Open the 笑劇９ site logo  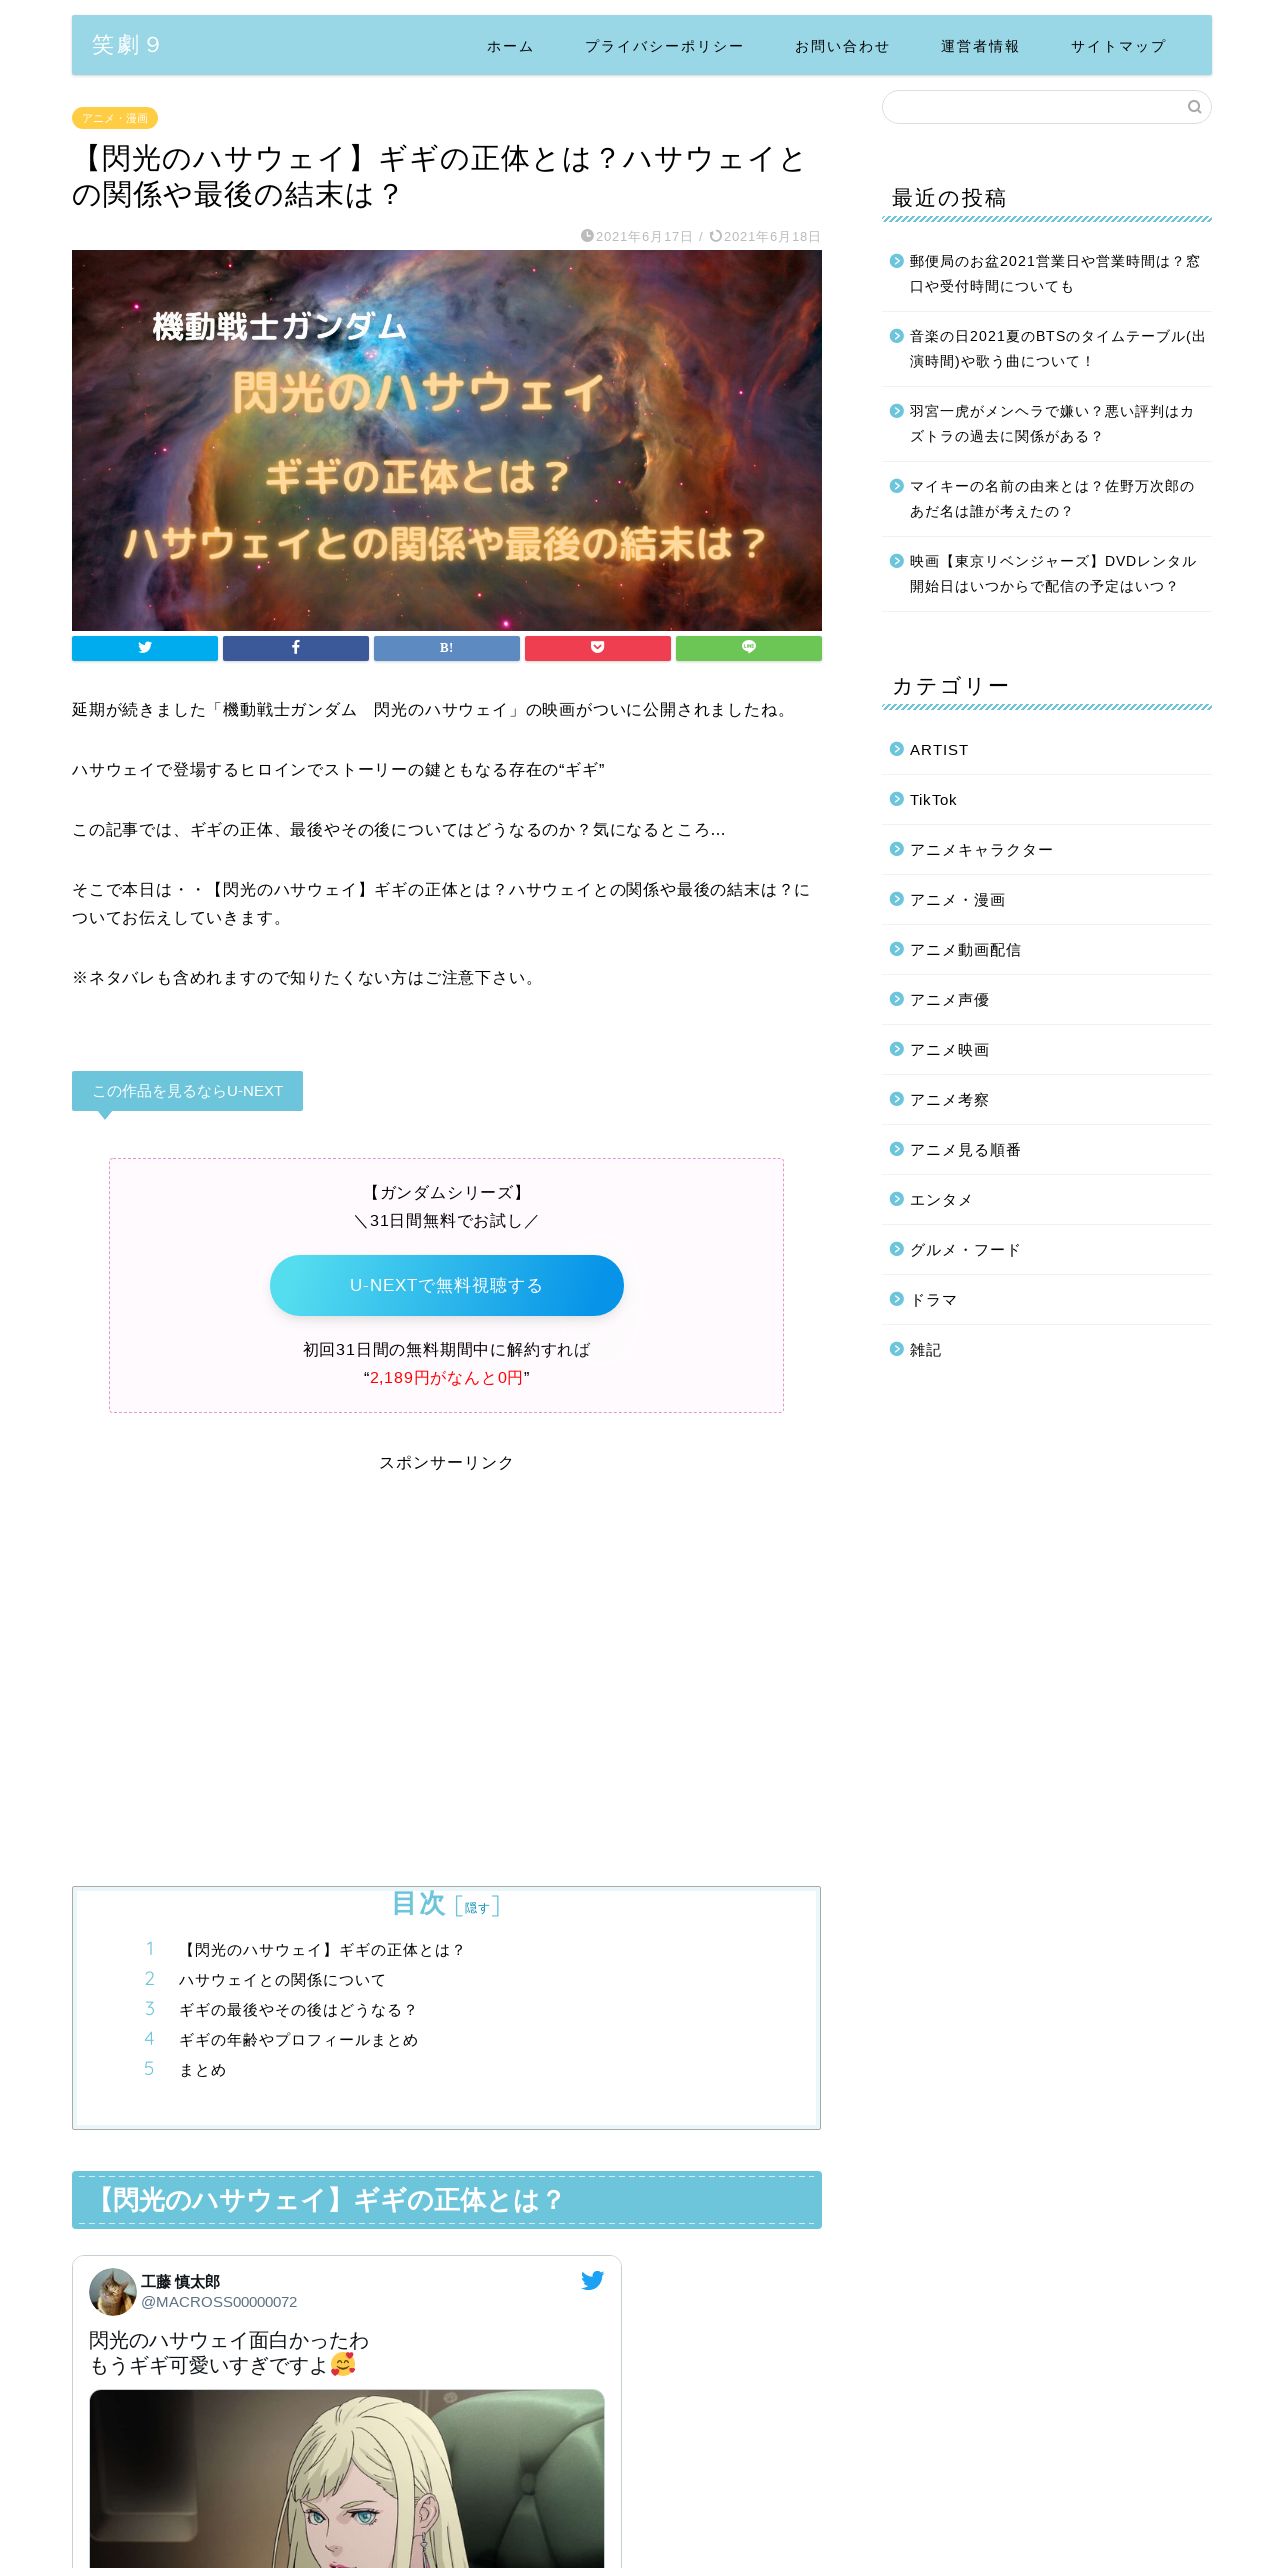(x=126, y=45)
